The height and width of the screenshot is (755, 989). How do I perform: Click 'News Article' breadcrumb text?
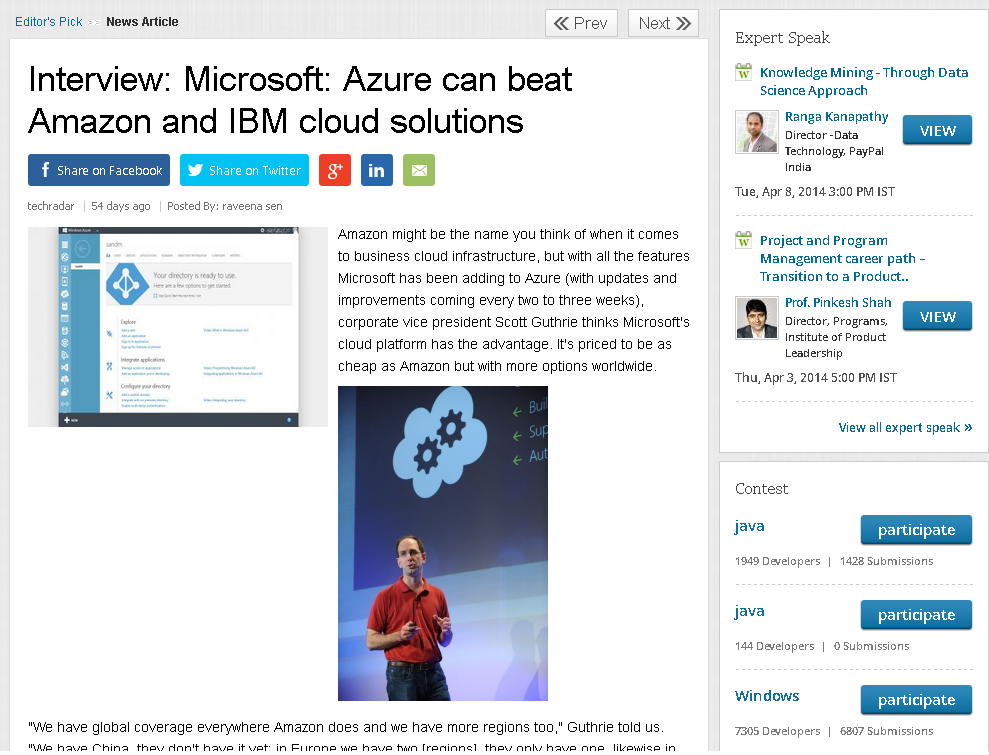click(x=143, y=22)
